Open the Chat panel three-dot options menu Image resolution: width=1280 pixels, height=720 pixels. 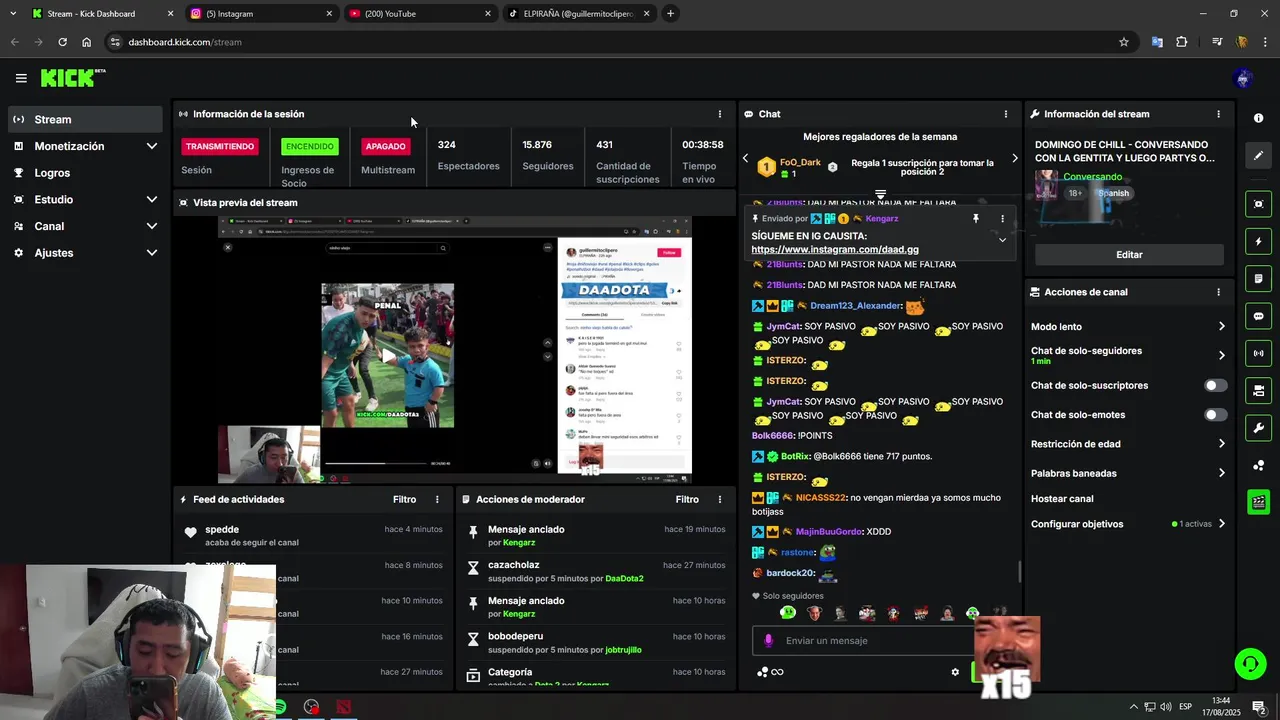pyautogui.click(x=1006, y=114)
